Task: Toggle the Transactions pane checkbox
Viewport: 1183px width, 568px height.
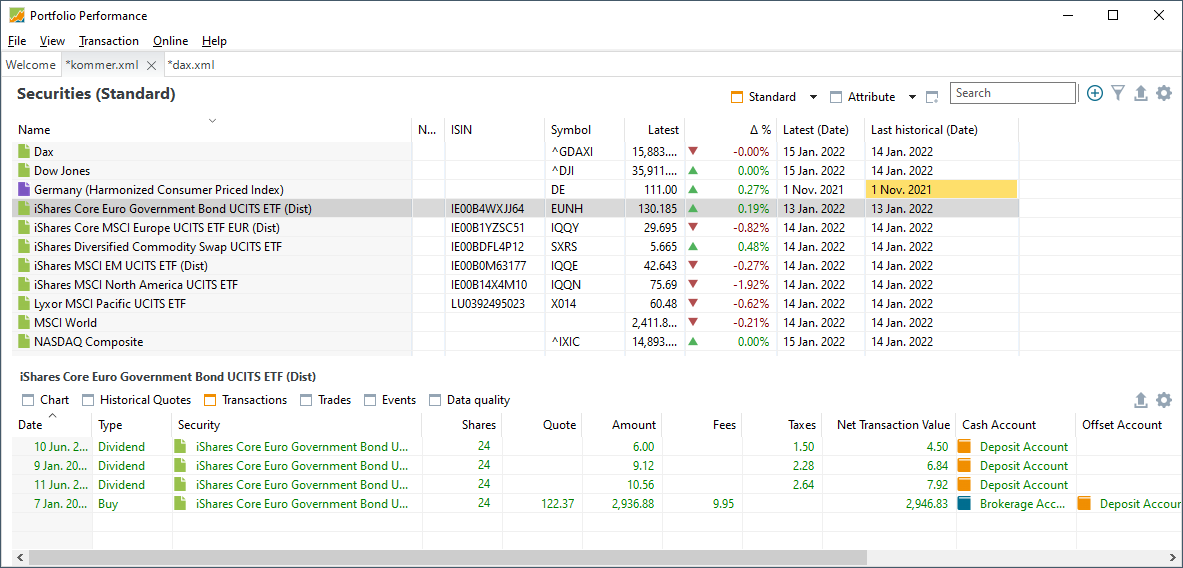Action: pyautogui.click(x=210, y=401)
